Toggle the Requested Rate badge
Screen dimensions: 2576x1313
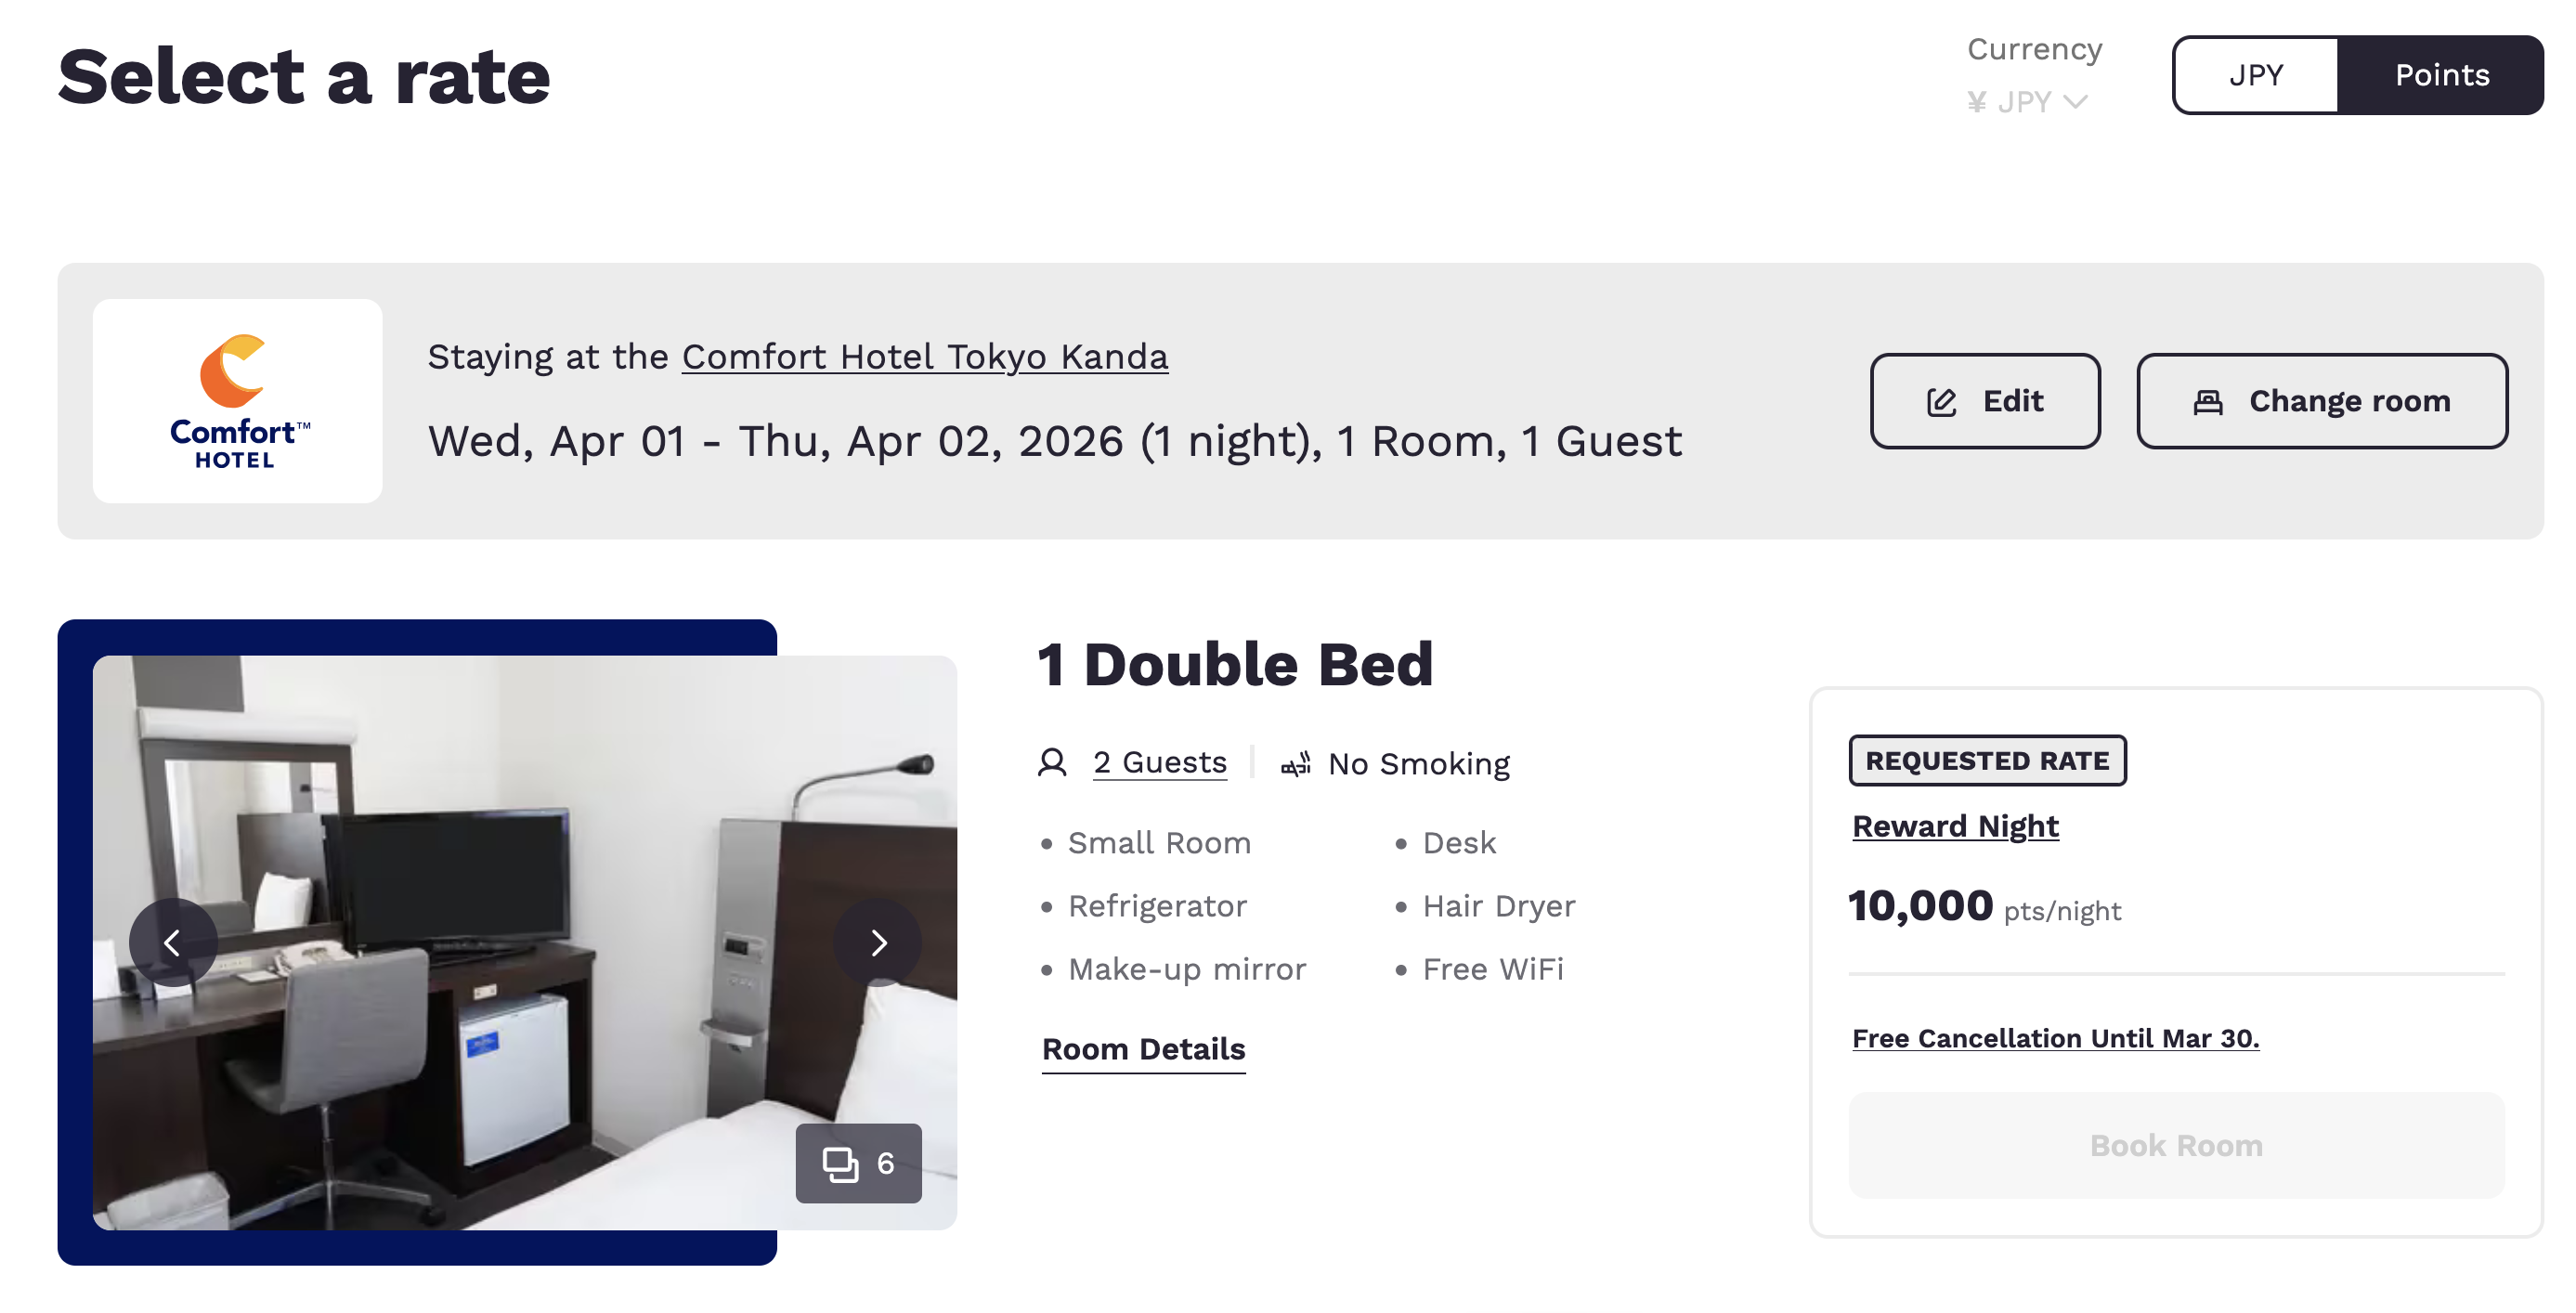point(1986,760)
